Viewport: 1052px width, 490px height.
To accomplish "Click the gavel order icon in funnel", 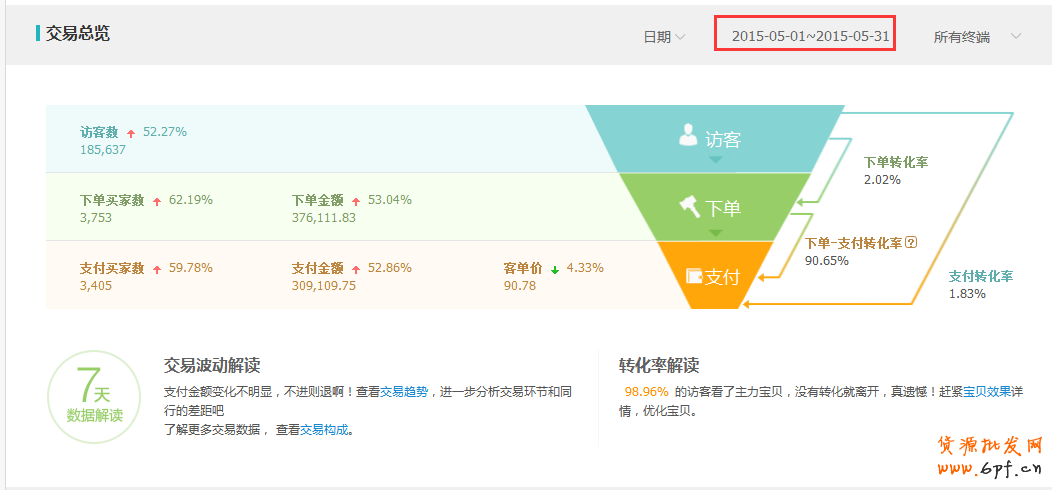I will (x=690, y=206).
